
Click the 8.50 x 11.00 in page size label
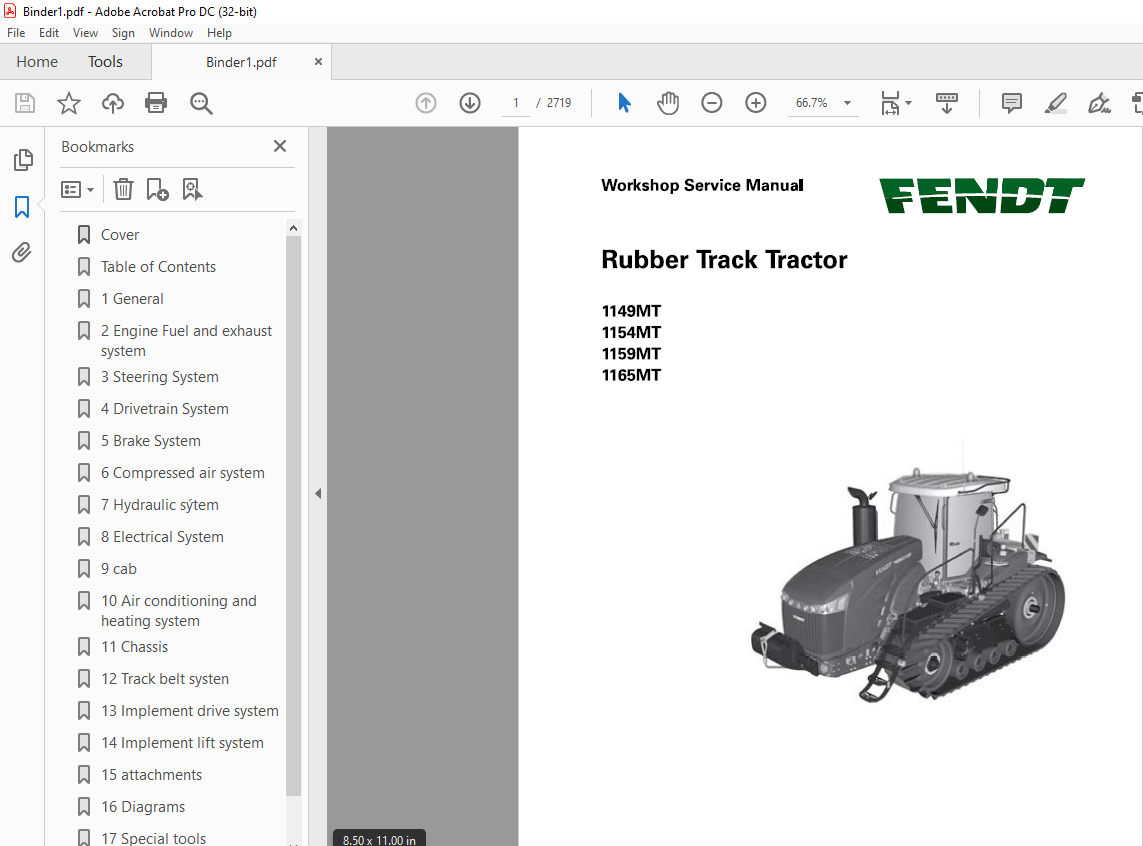pos(379,839)
